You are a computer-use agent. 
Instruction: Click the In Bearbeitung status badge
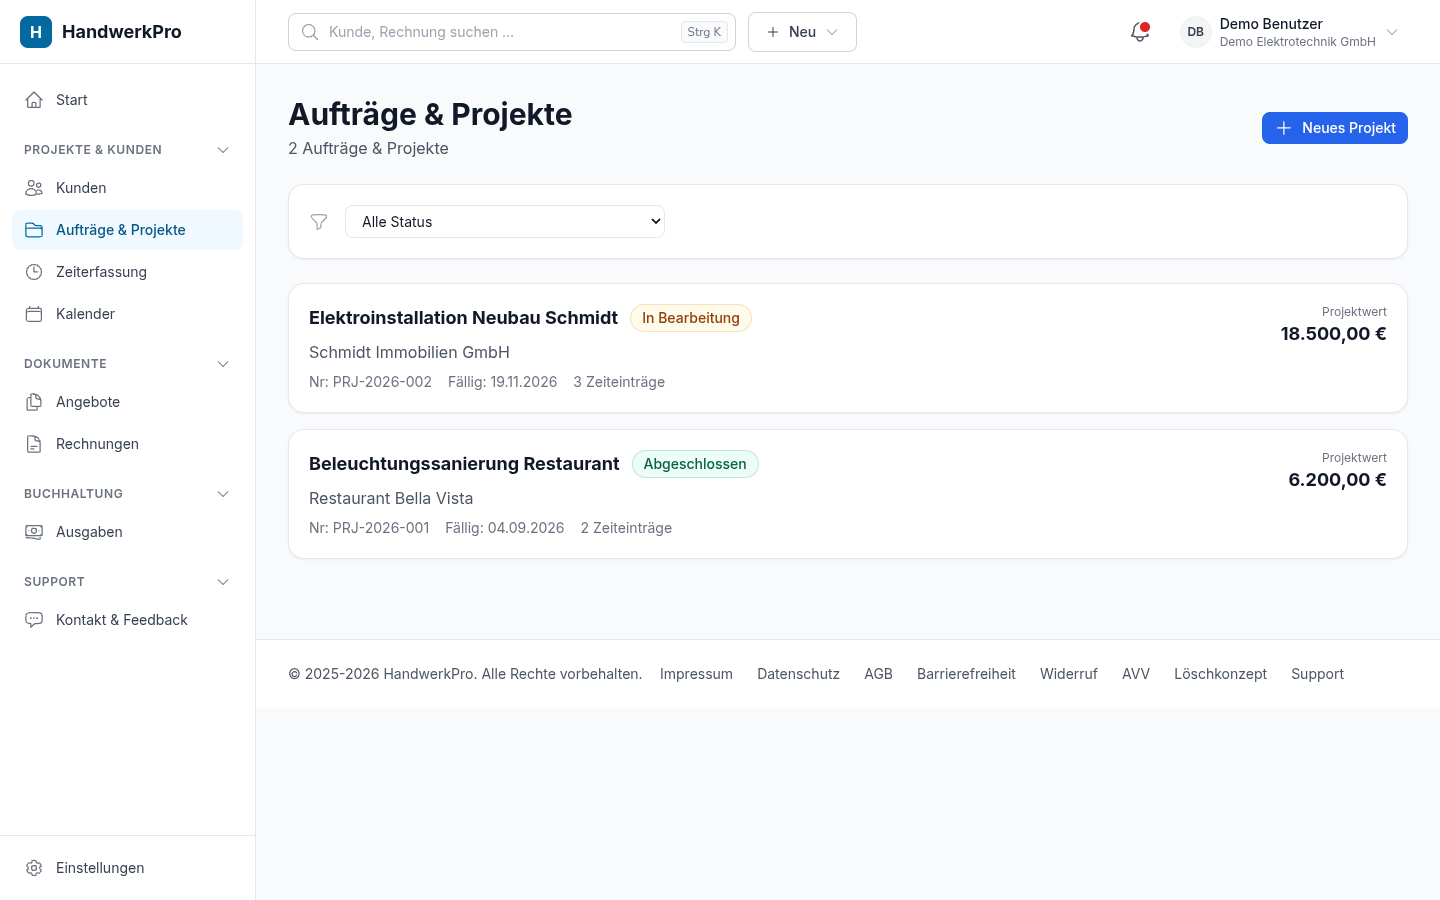point(691,318)
